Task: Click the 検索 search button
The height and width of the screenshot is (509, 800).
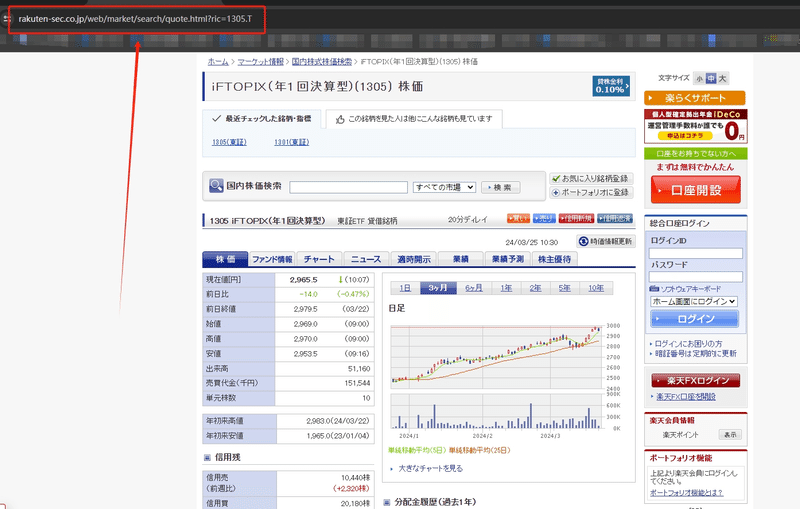Action: pos(501,187)
